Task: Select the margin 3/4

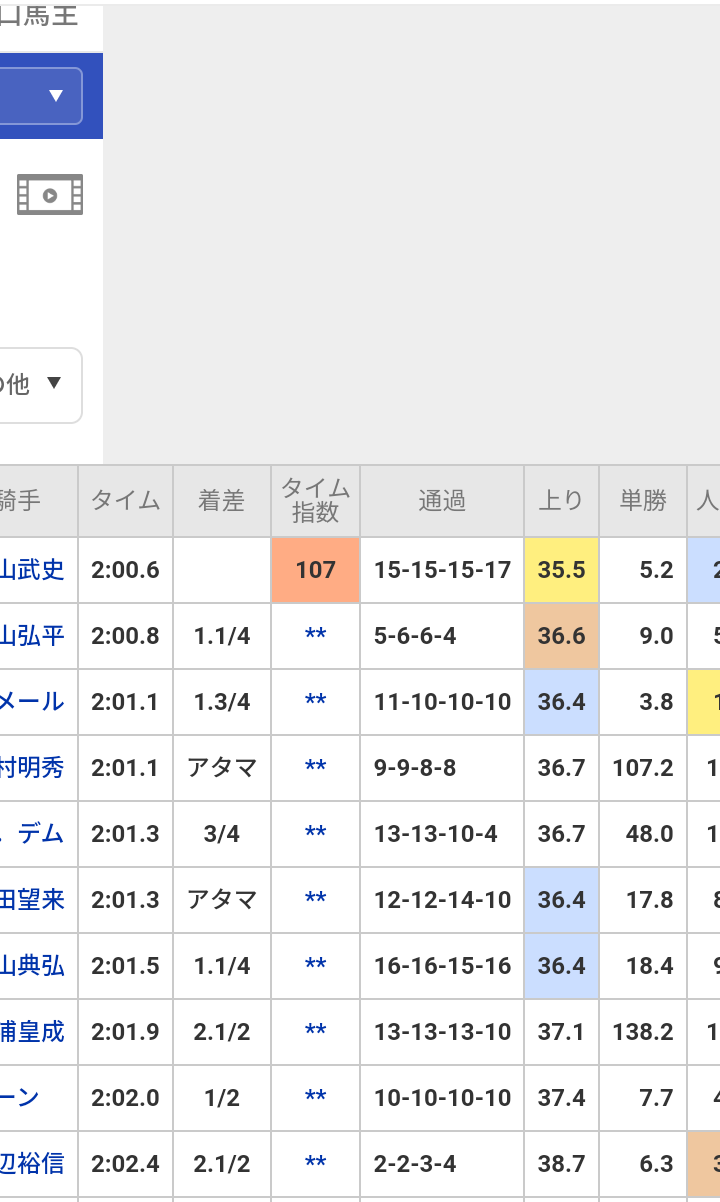Action: pos(221,834)
